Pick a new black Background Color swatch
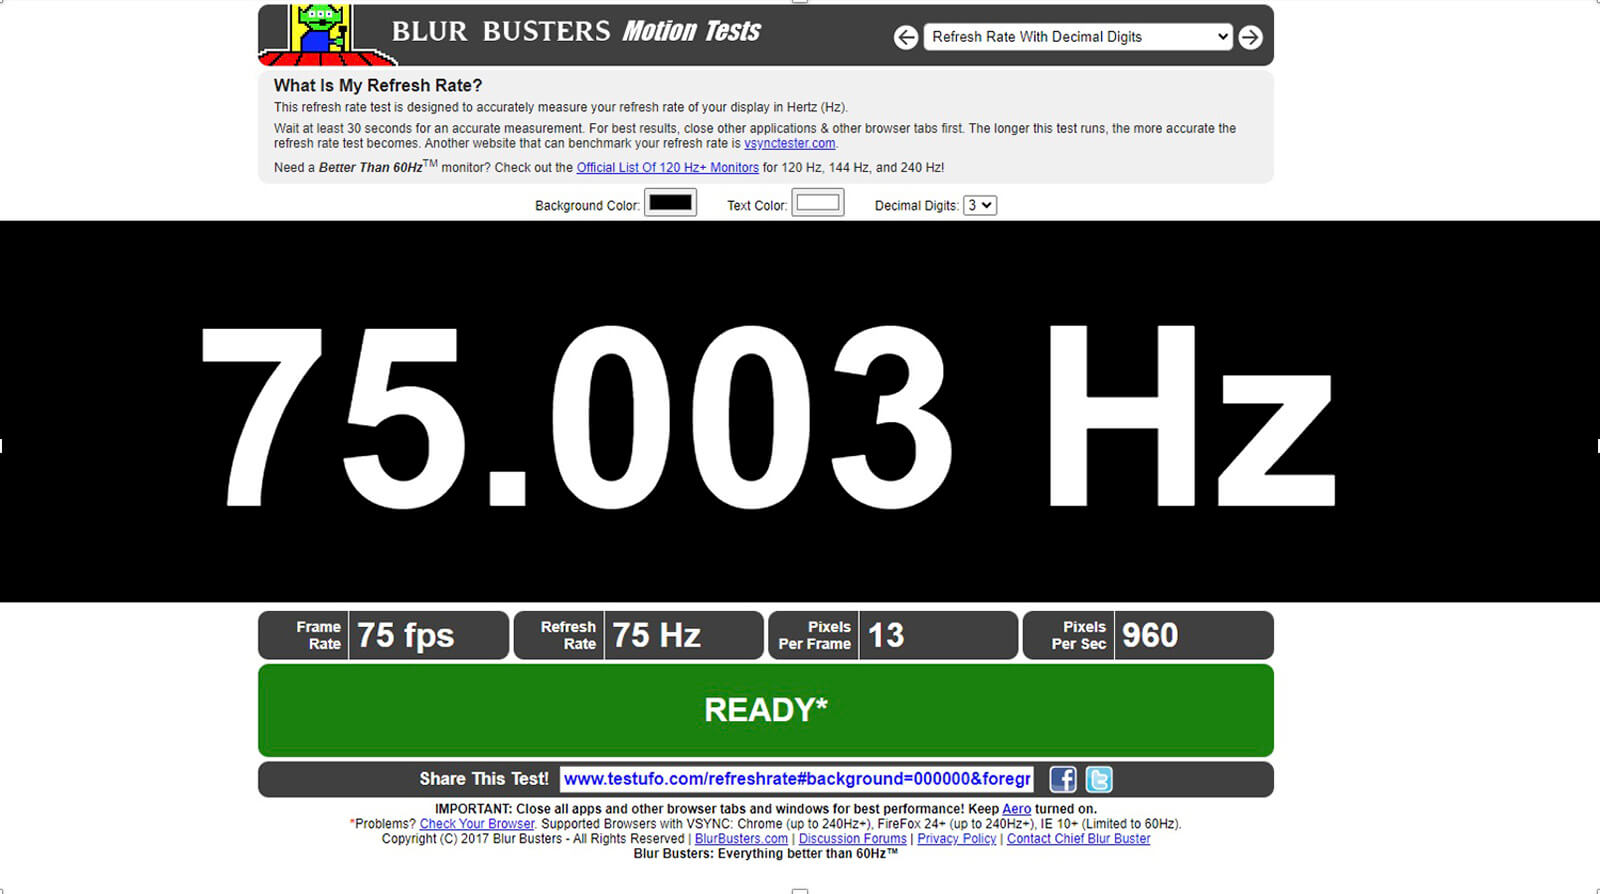Image resolution: width=1600 pixels, height=894 pixels. [x=670, y=203]
